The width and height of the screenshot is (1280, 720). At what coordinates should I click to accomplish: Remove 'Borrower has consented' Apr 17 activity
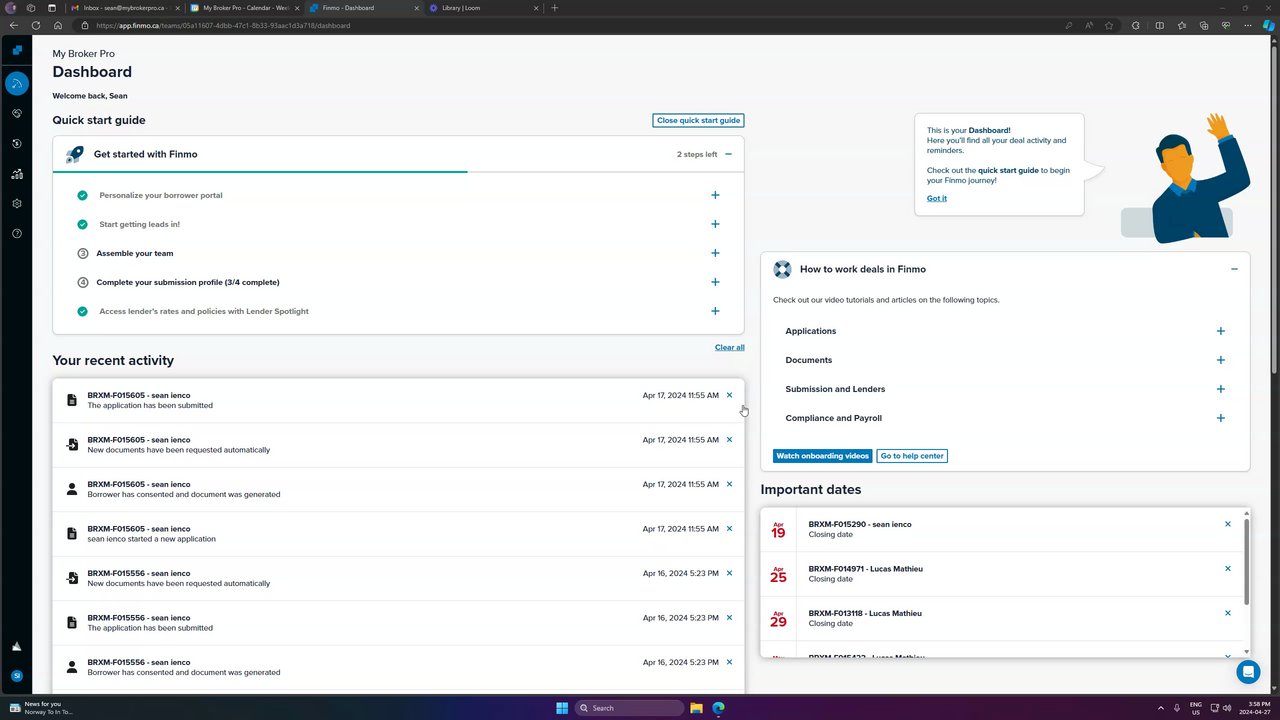729,484
